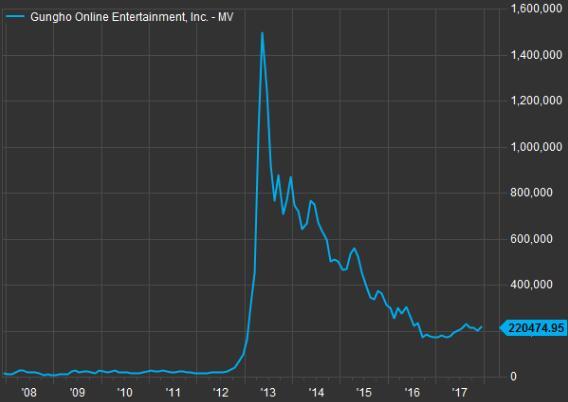Click the '16 x-axis year label
Image resolution: width=568 pixels, height=402 pixels.
[x=412, y=392]
